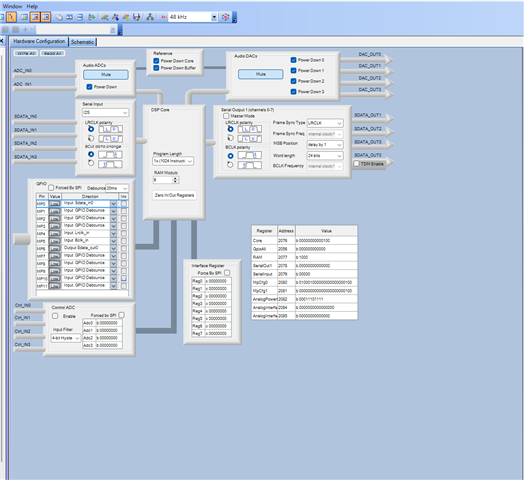Click the Link Project green arrow icon
The height and width of the screenshot is (480, 524).
click(91, 17)
